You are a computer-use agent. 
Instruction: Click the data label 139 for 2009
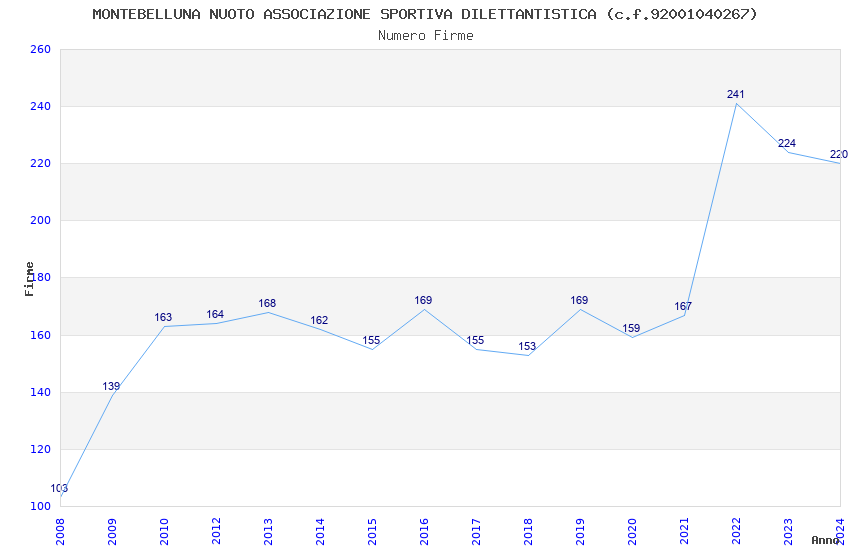[111, 386]
